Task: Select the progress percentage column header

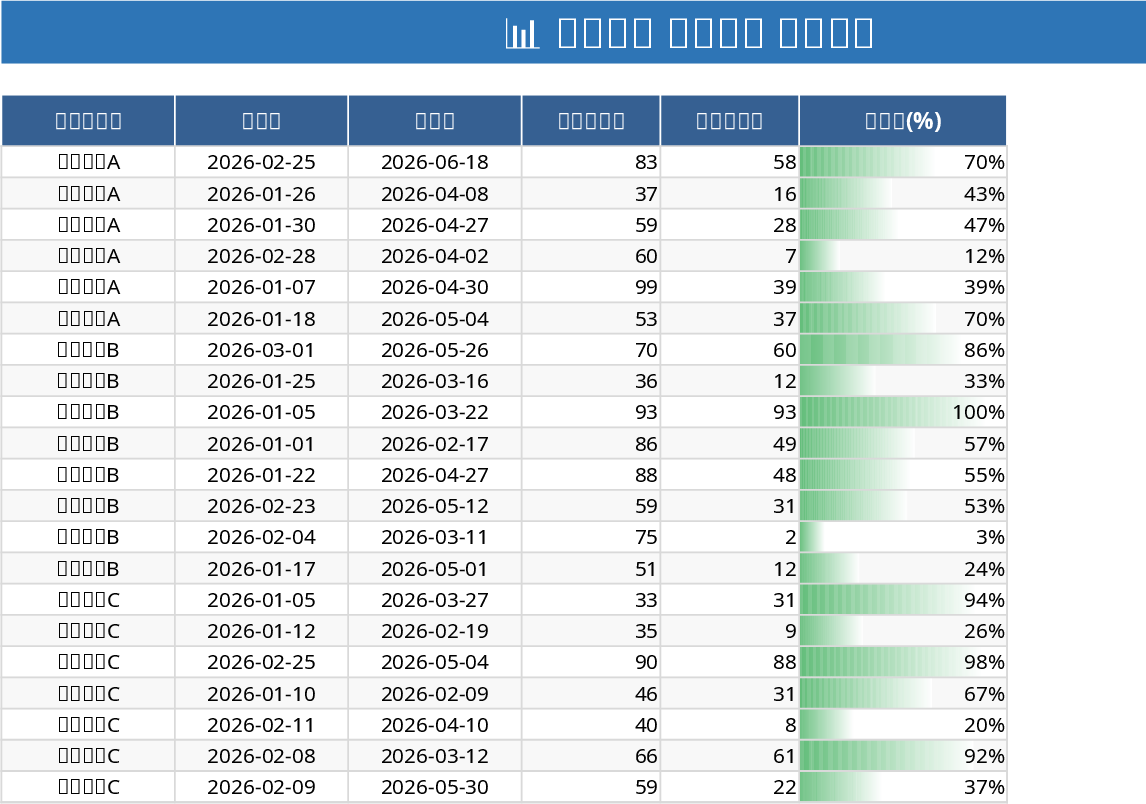Action: [x=902, y=119]
